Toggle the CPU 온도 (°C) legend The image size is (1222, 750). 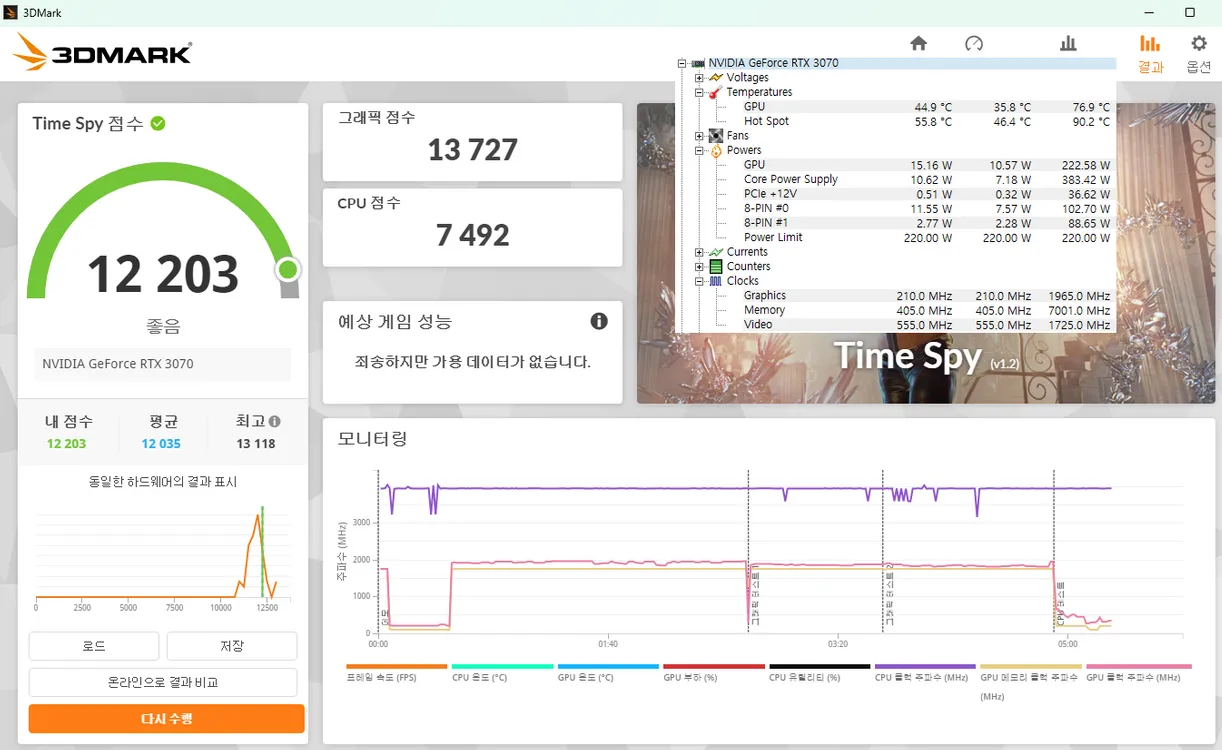(x=502, y=673)
